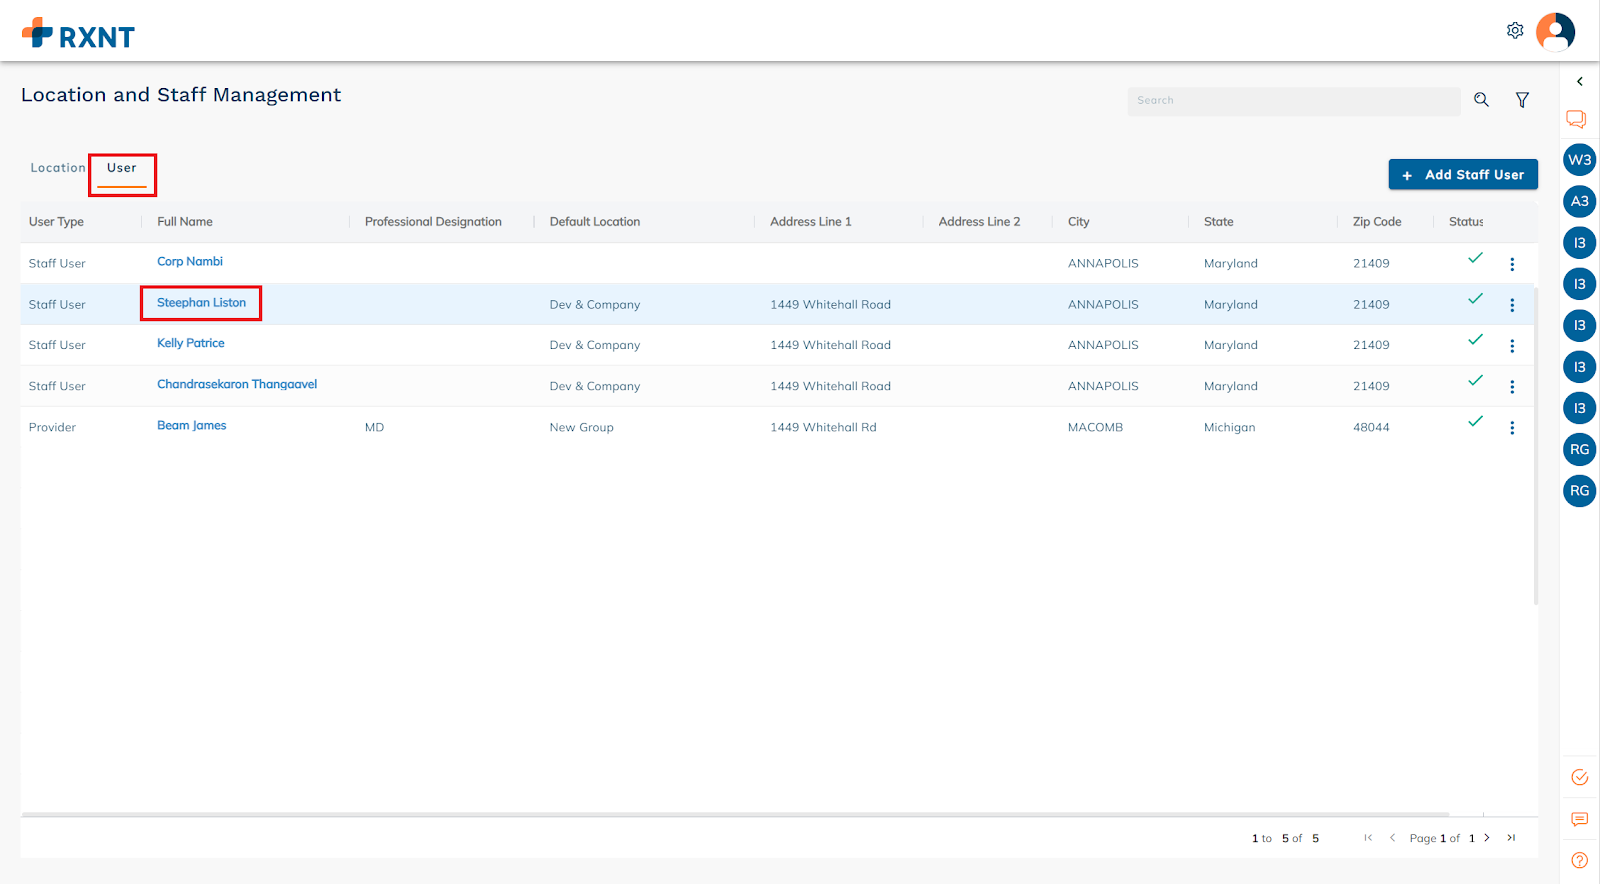1600x884 pixels.
Task: Go to the previous page of results
Action: [x=1392, y=838]
